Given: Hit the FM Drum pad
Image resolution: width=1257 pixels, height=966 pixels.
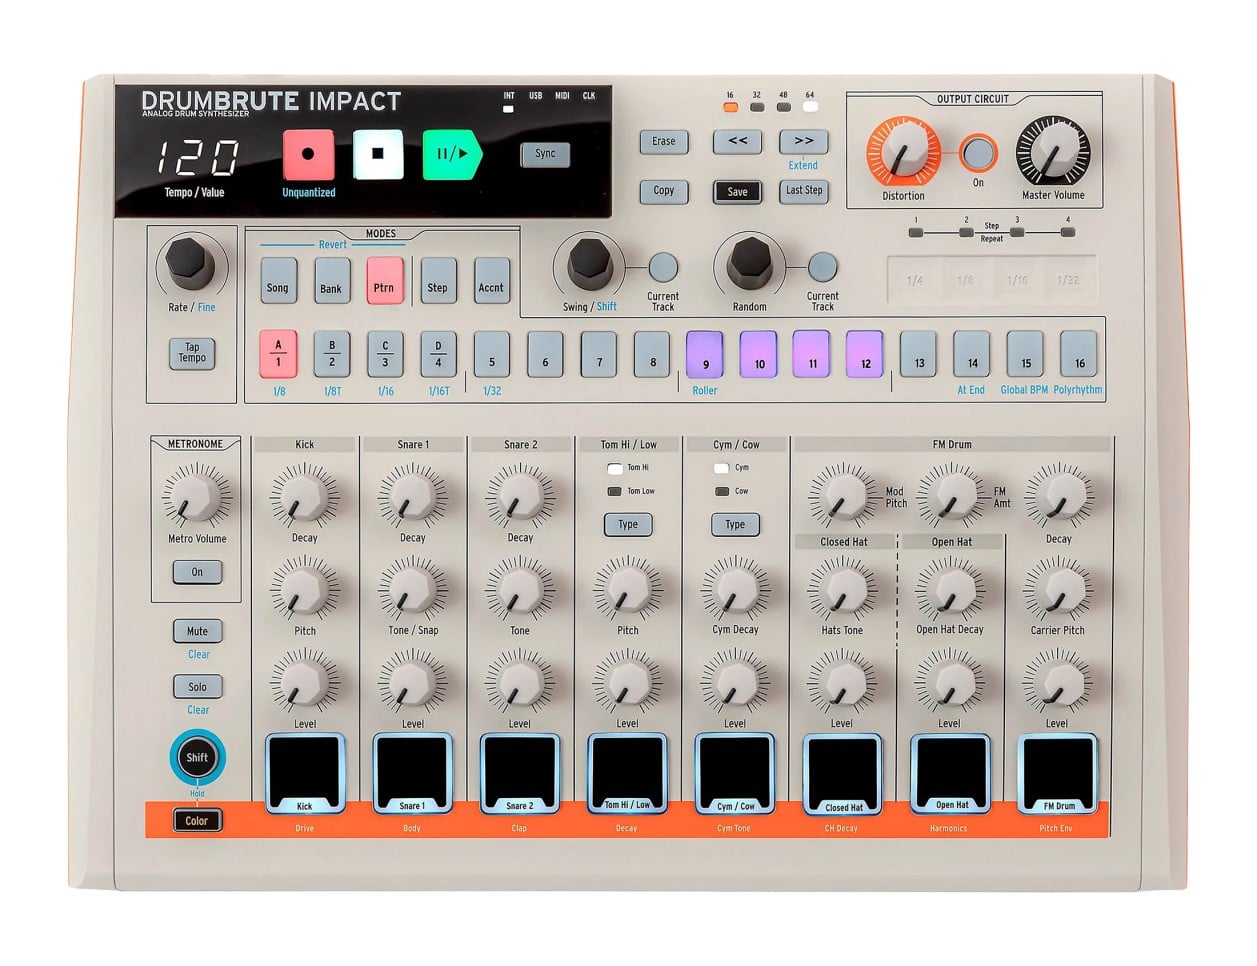Looking at the screenshot, I should [1057, 773].
